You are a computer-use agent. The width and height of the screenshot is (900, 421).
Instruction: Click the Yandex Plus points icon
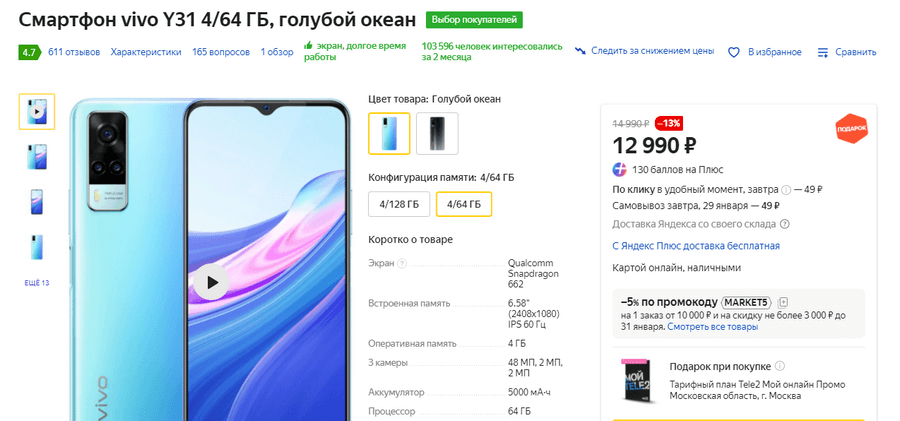tap(620, 169)
